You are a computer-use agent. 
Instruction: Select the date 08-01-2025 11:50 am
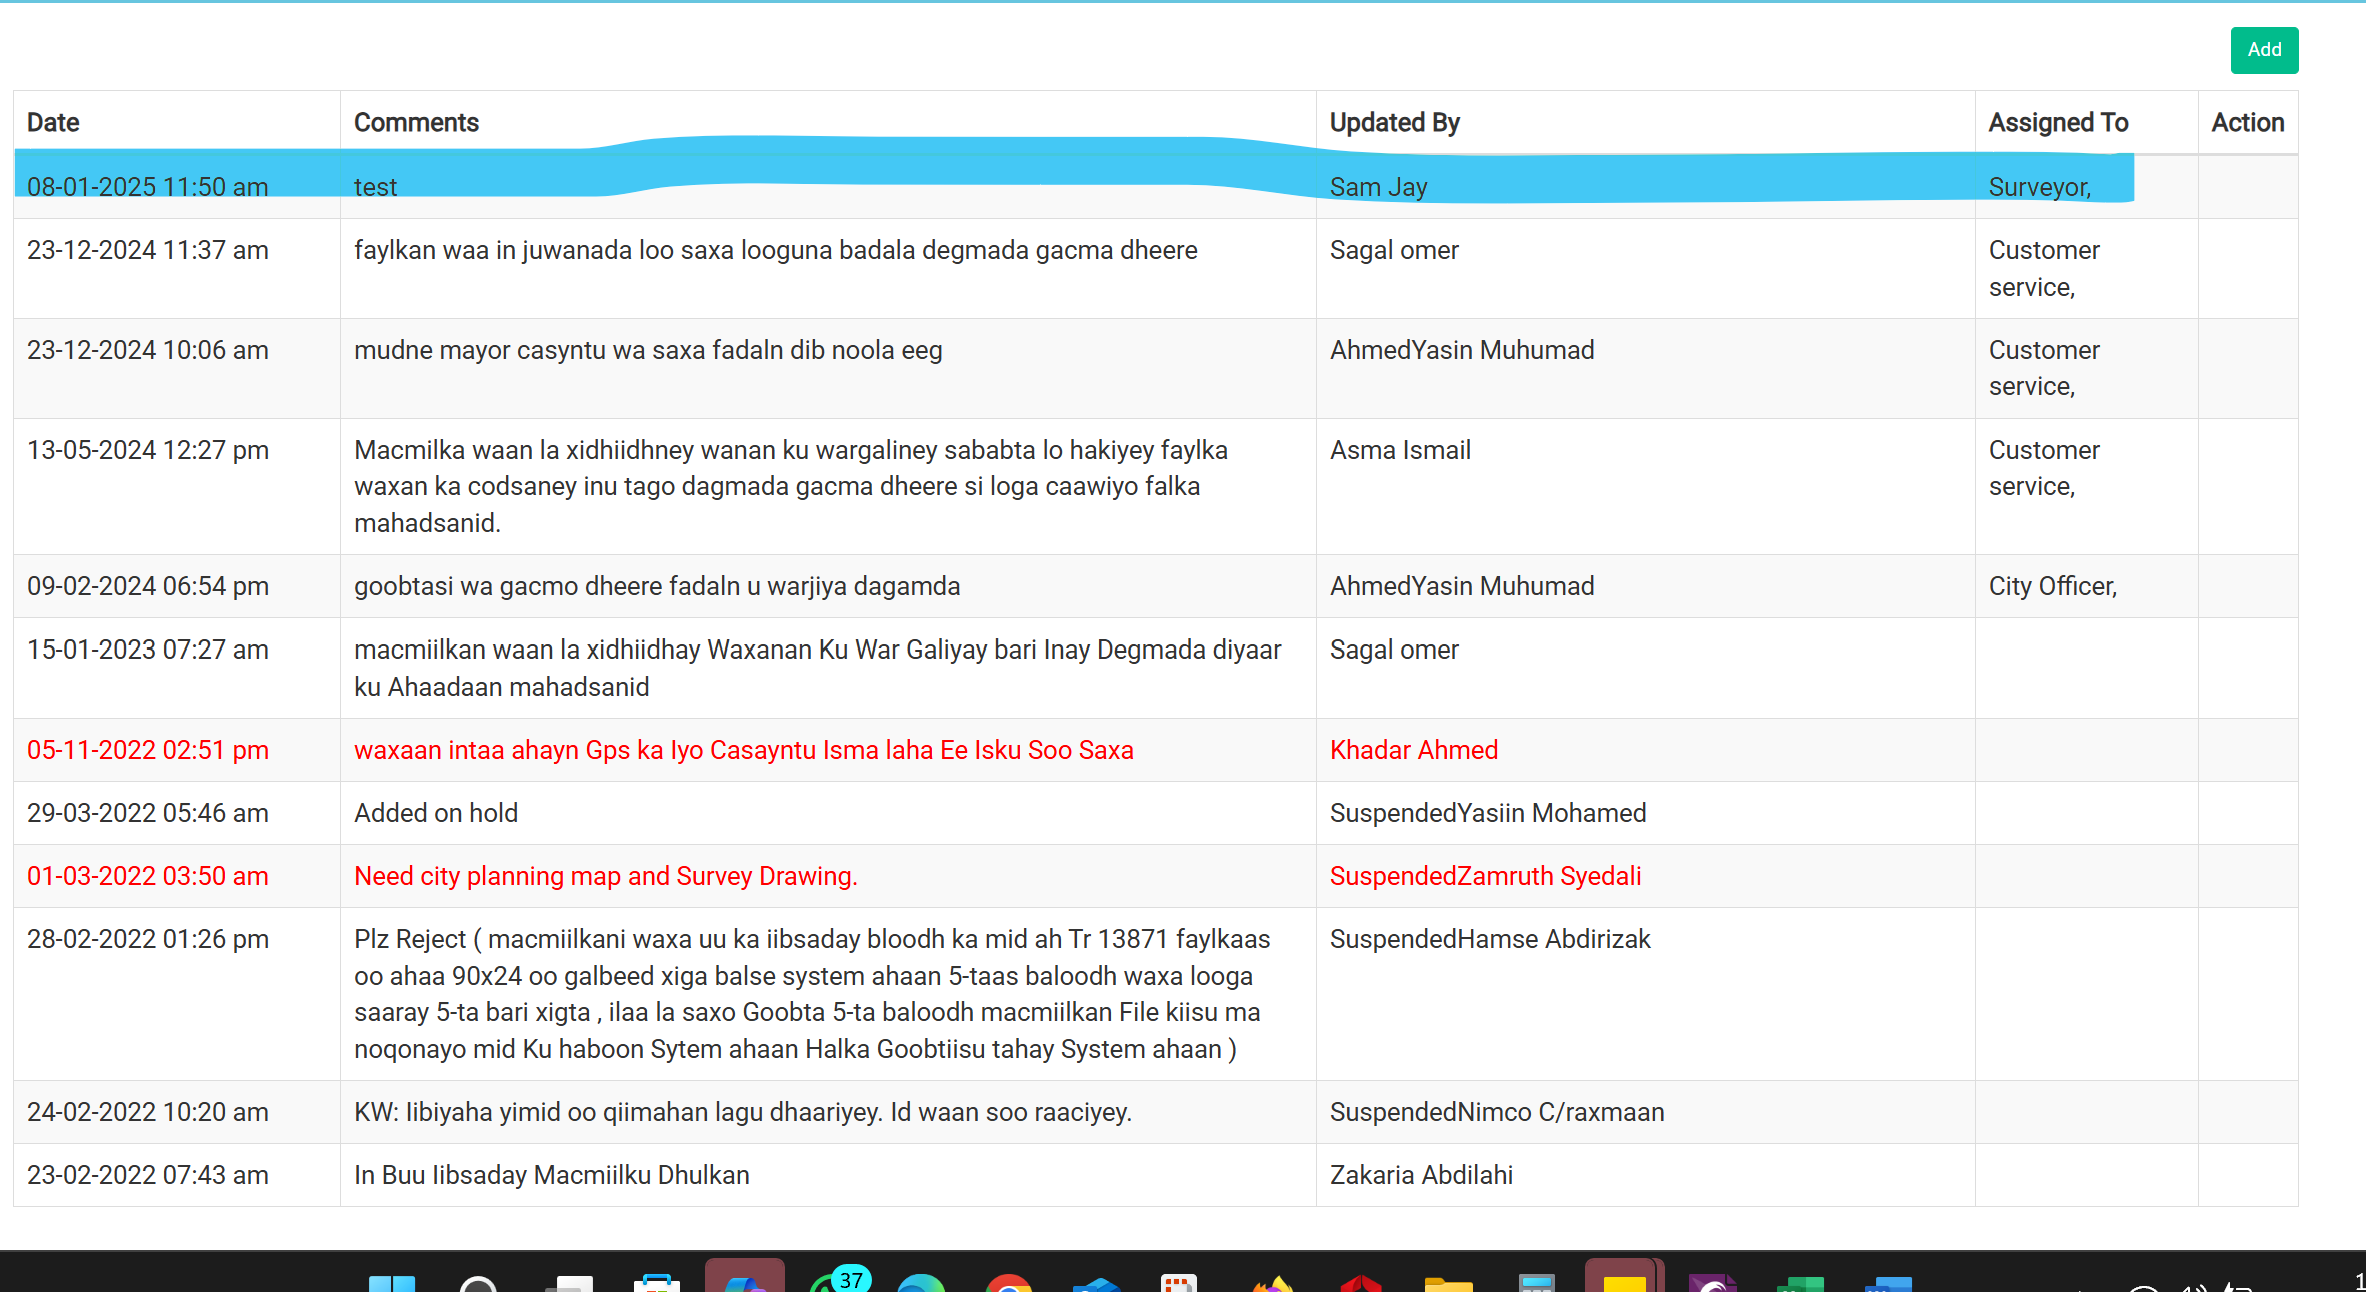point(148,187)
